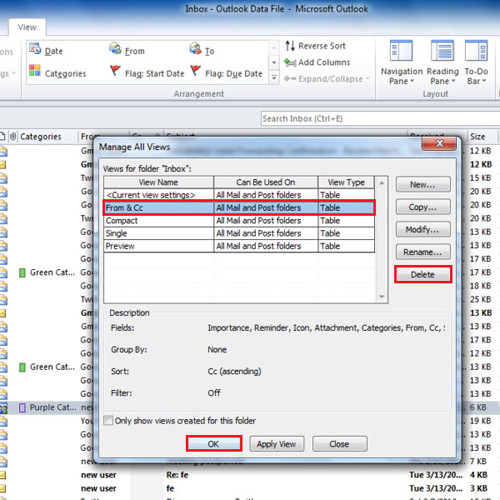Arrange by Flag: Due Date
The width and height of the screenshot is (500, 500).
(x=226, y=73)
